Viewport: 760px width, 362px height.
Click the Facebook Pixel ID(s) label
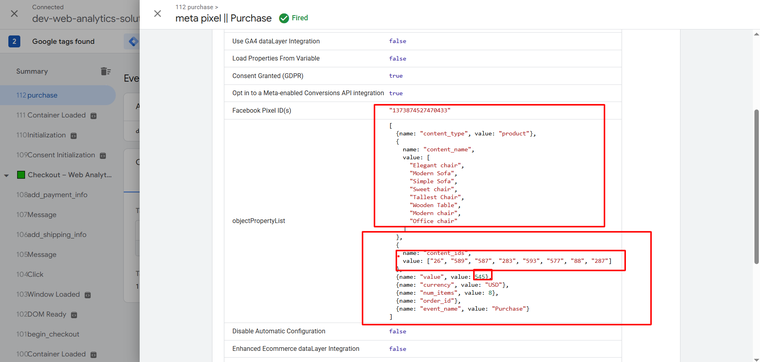tap(262, 110)
